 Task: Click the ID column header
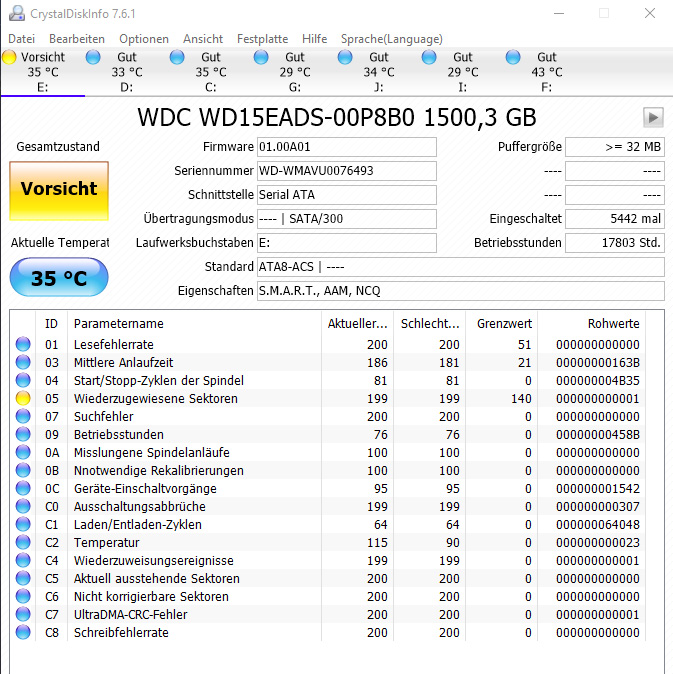point(52,323)
